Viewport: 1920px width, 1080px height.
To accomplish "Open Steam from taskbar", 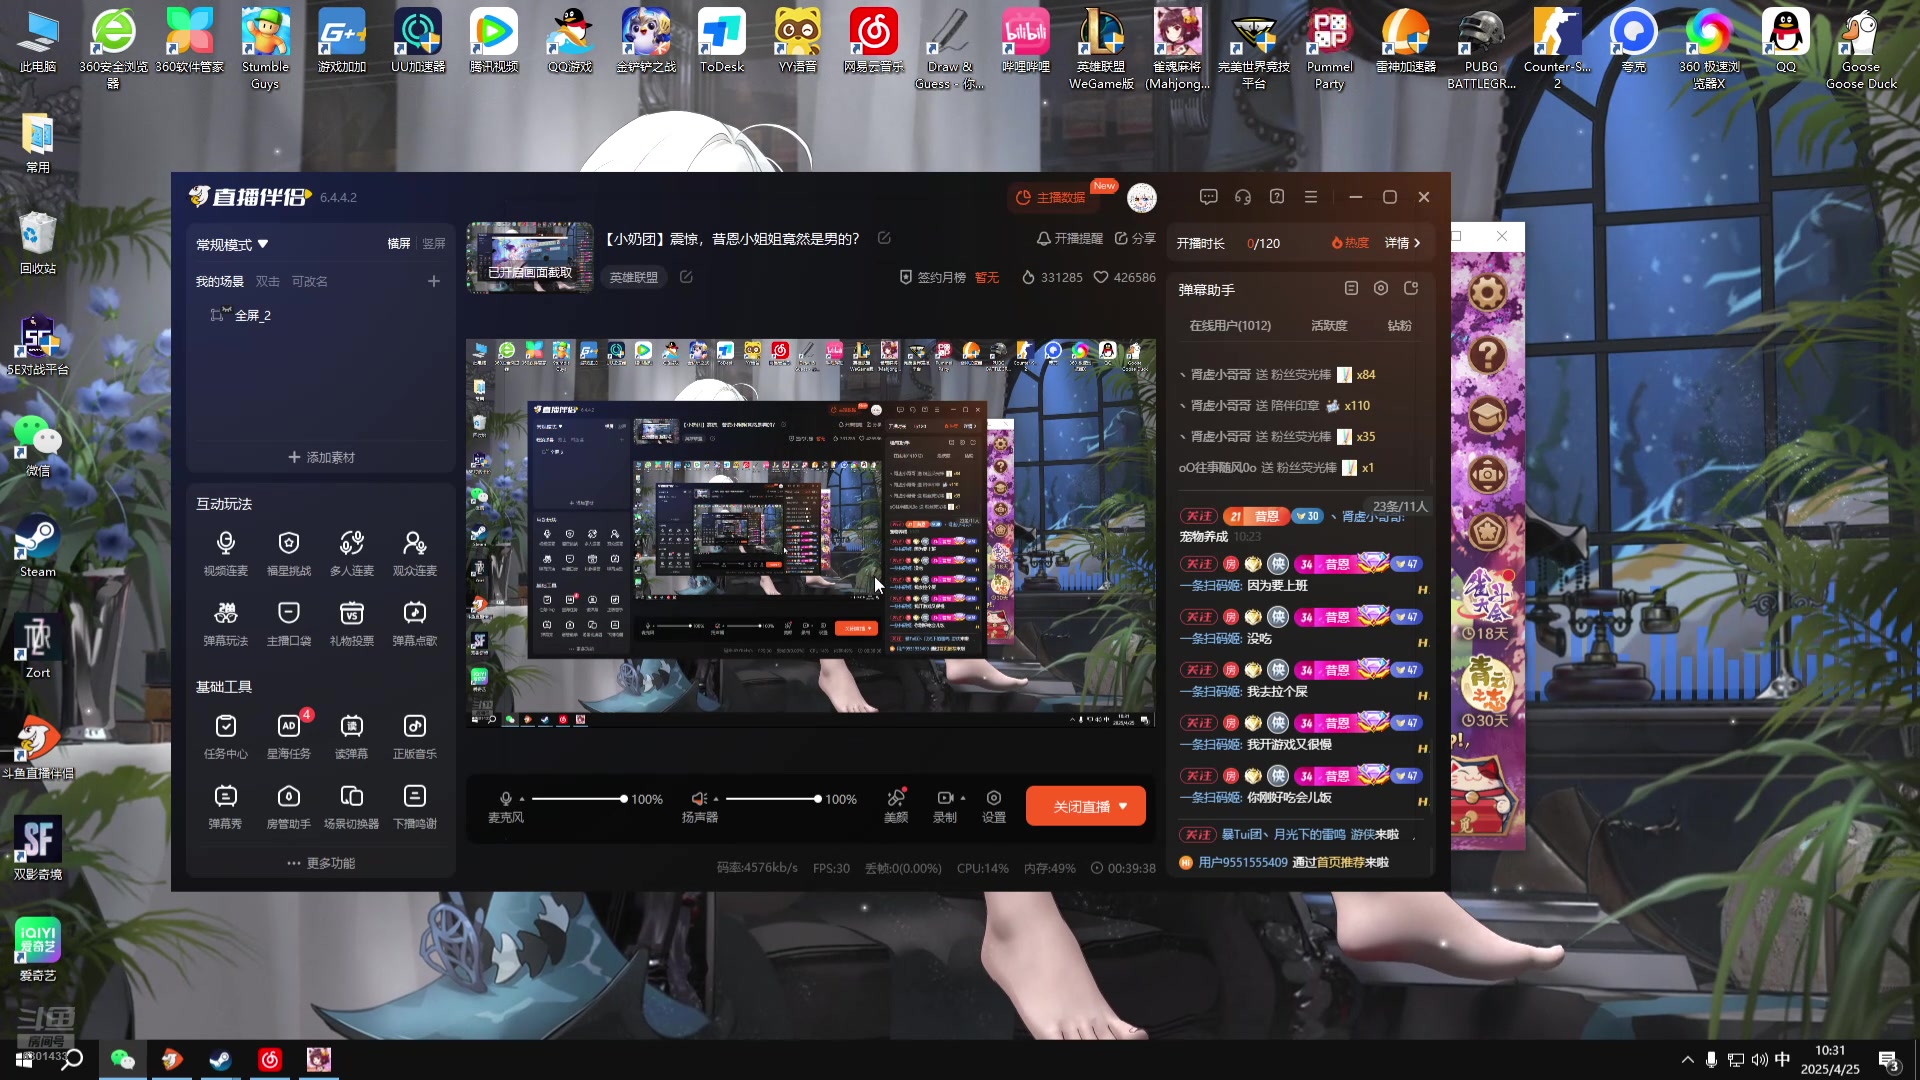I will (221, 1059).
